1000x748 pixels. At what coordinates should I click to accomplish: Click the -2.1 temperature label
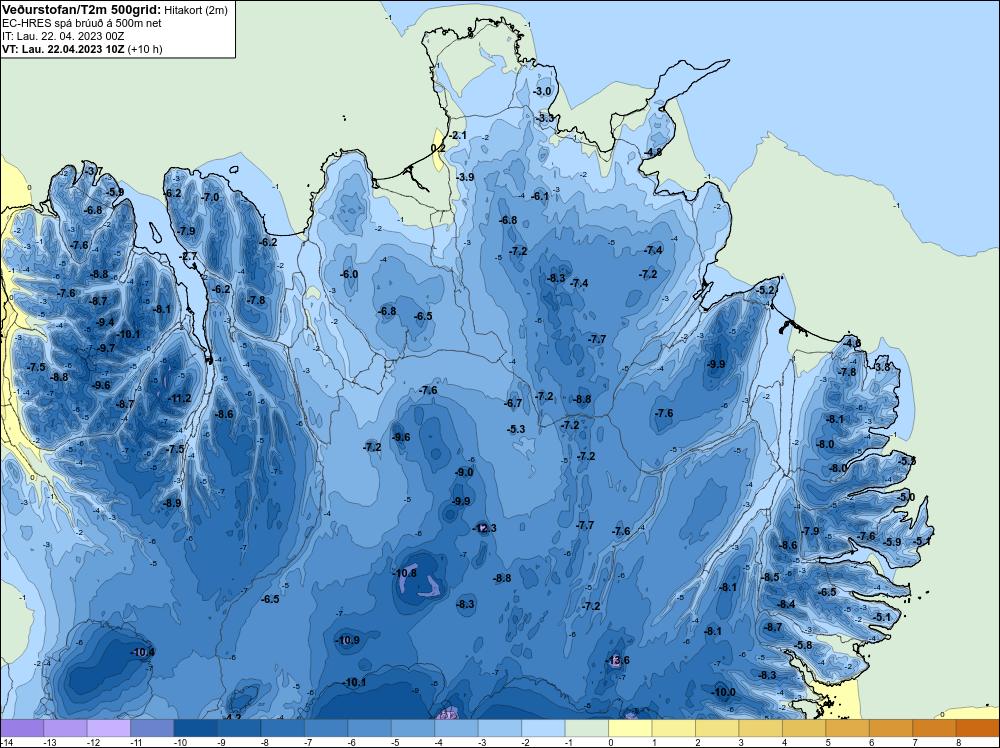[458, 135]
